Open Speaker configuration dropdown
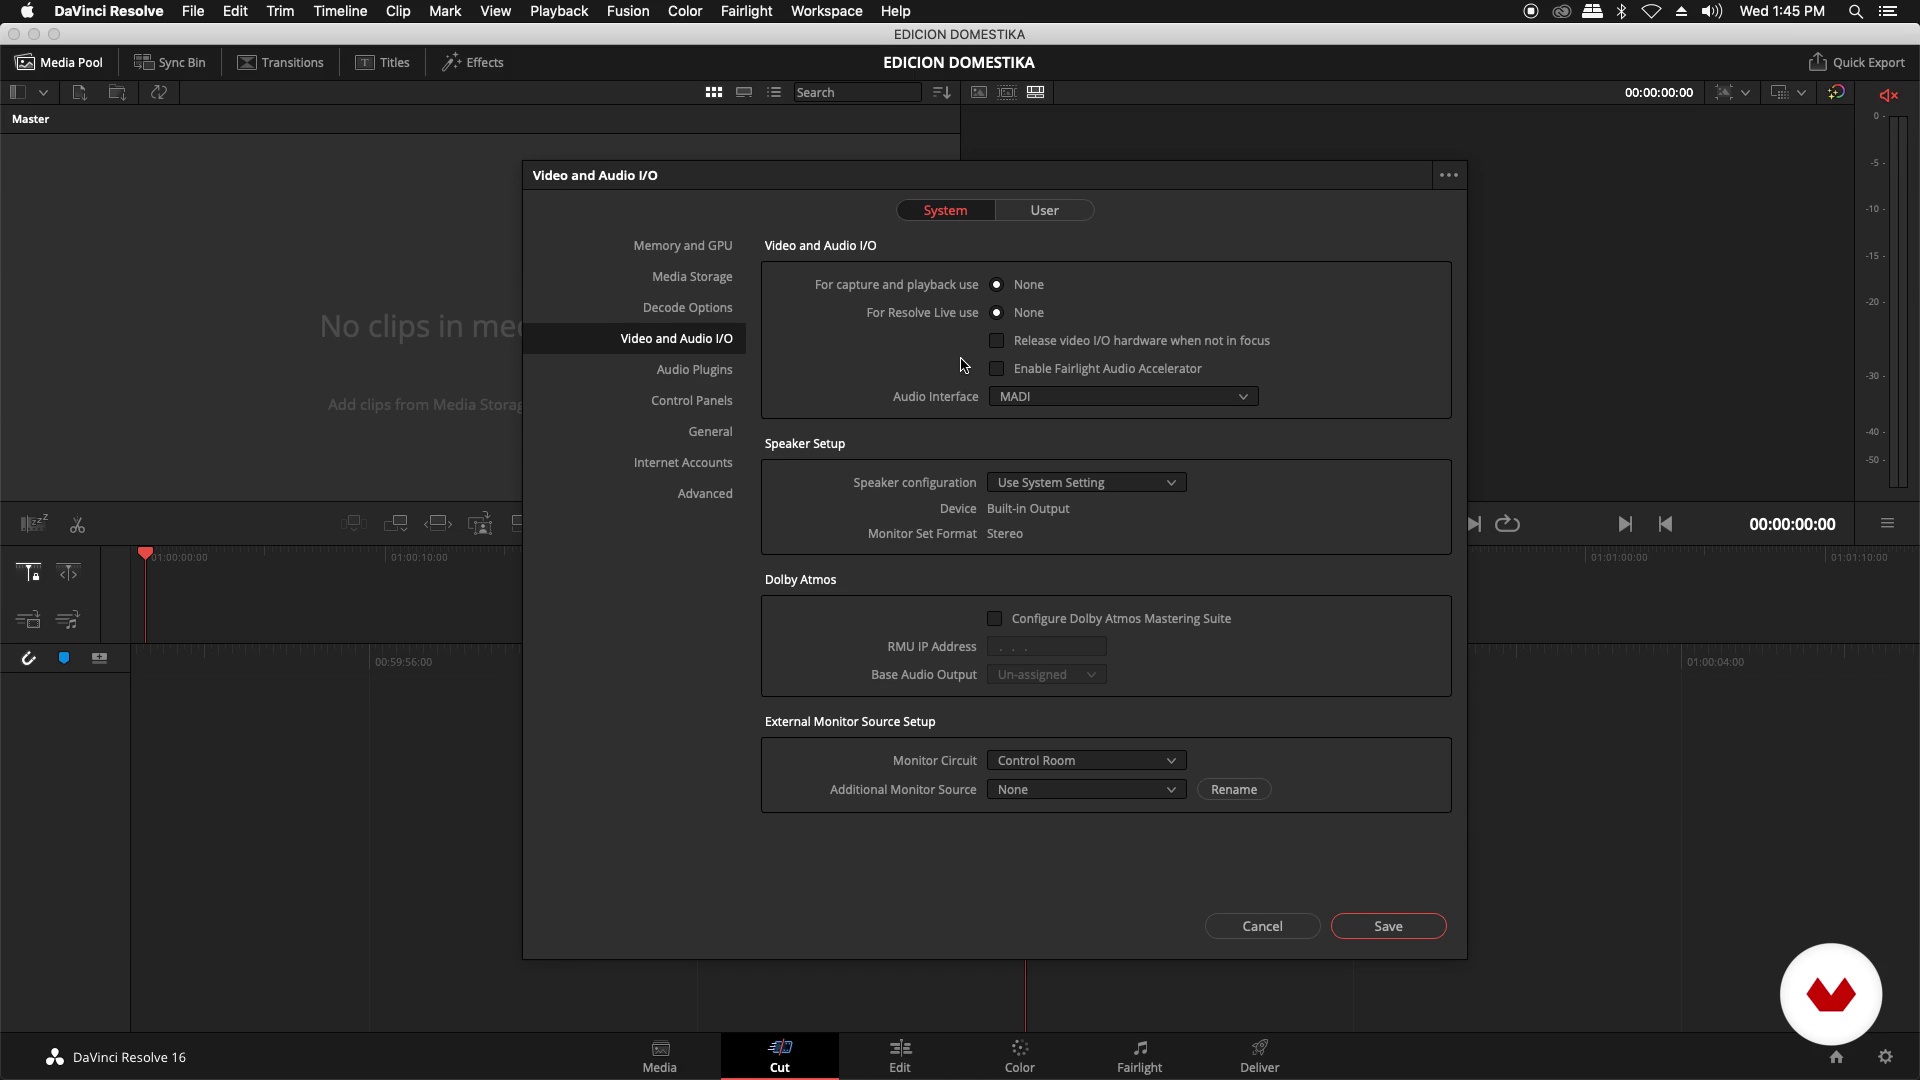Image resolution: width=1920 pixels, height=1080 pixels. tap(1086, 483)
